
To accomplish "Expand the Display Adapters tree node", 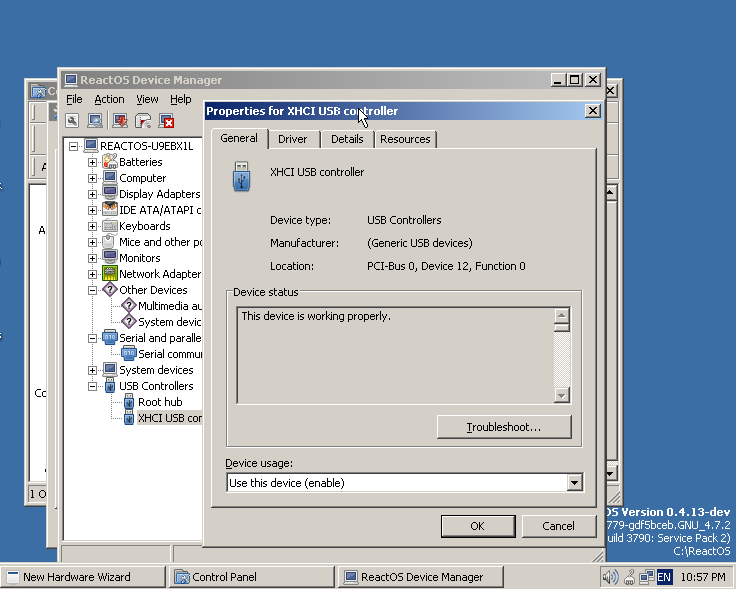I will (x=92, y=194).
